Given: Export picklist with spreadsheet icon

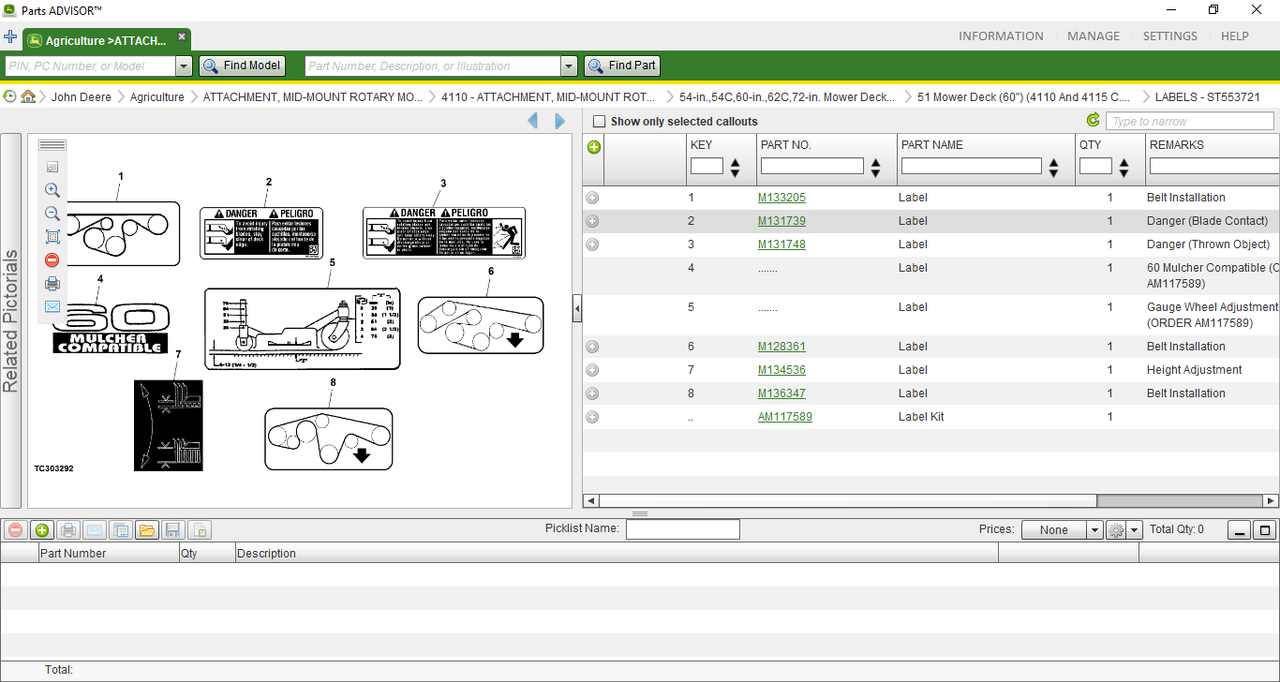Looking at the screenshot, I should [x=198, y=530].
